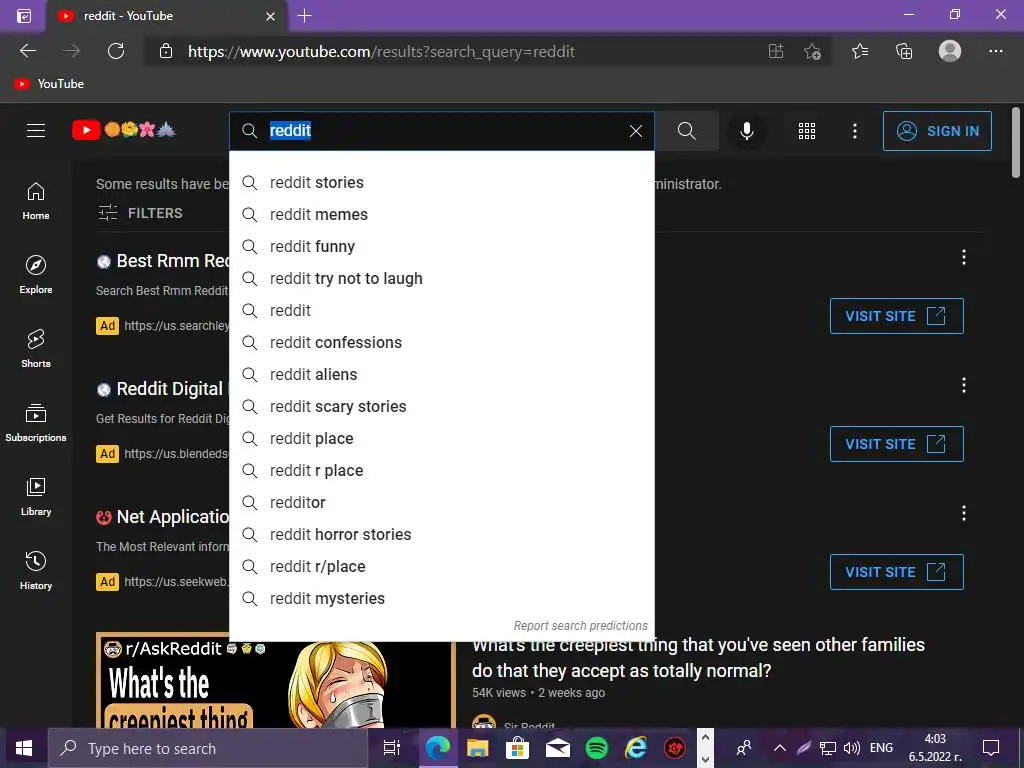This screenshot has height=768, width=1024.
Task: Open Spotify from the taskbar
Action: click(x=596, y=748)
